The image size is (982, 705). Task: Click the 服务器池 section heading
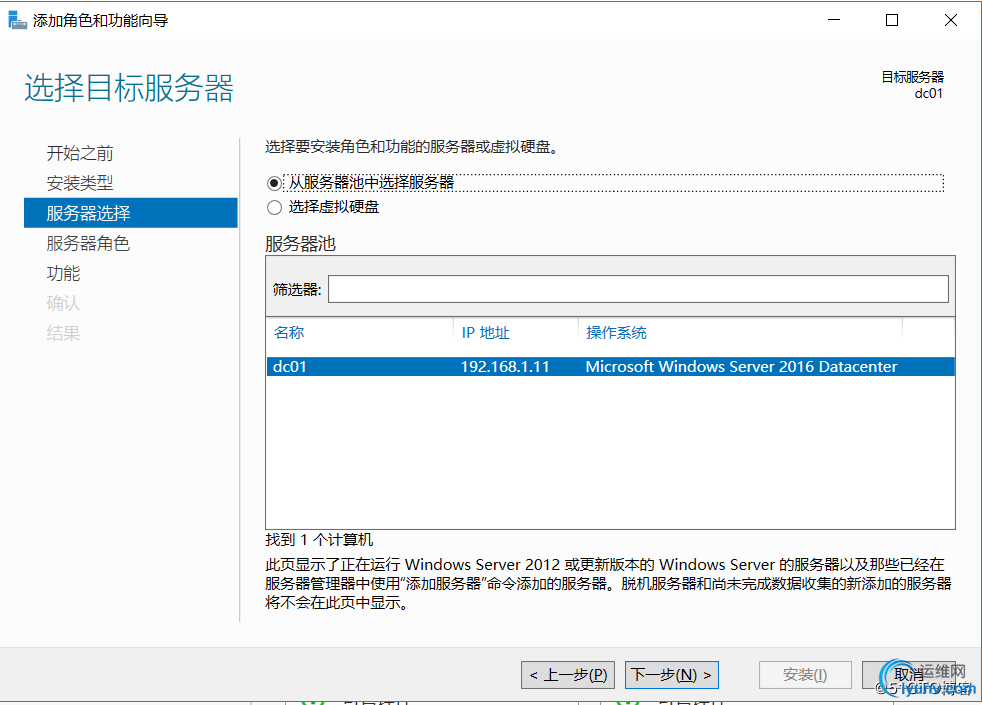tap(301, 244)
